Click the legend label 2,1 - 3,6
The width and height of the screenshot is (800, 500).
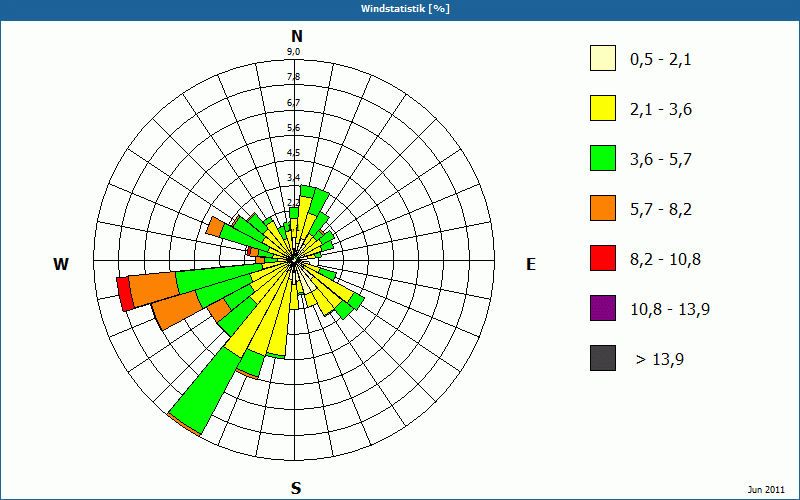coord(661,110)
